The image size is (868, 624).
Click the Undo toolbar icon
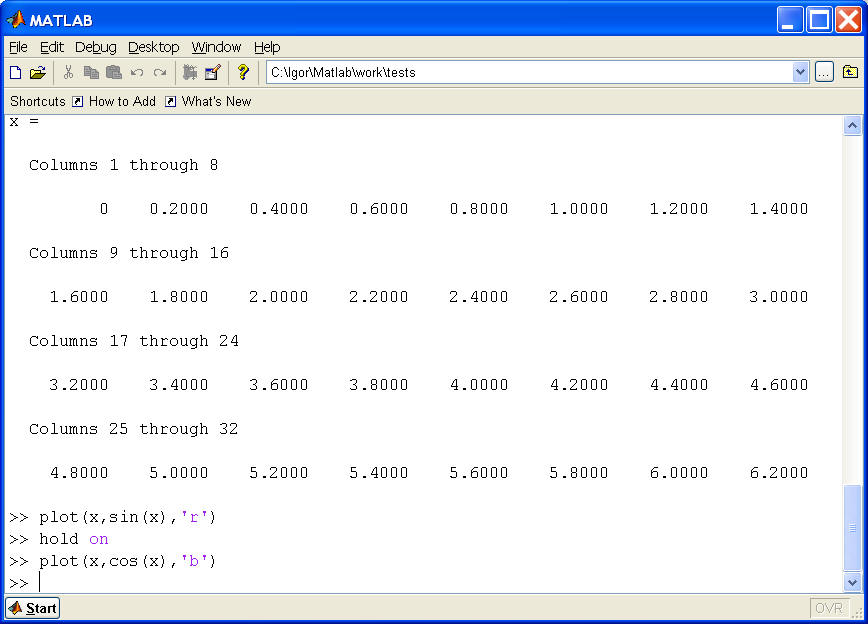pyautogui.click(x=137, y=72)
